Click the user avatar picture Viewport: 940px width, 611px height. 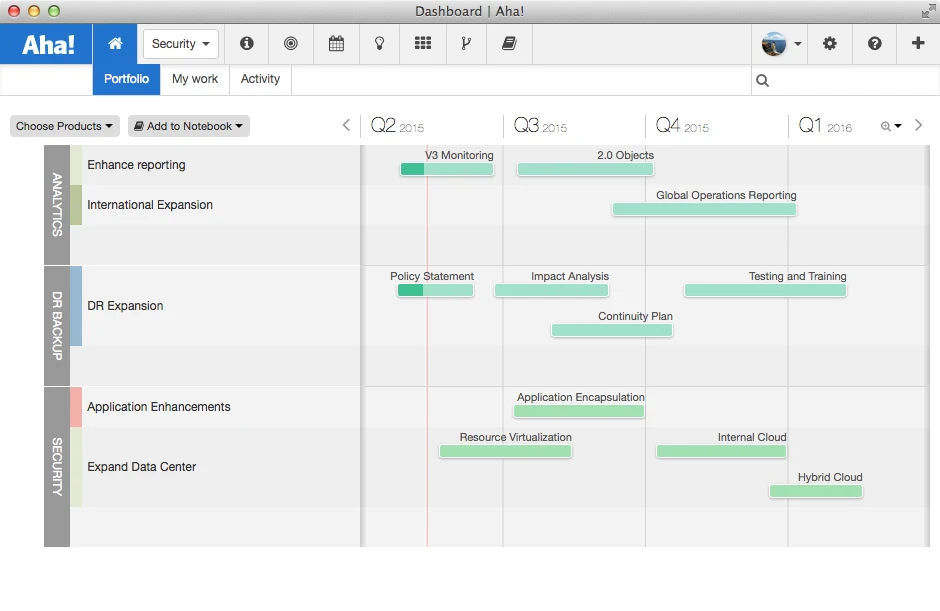click(x=774, y=44)
